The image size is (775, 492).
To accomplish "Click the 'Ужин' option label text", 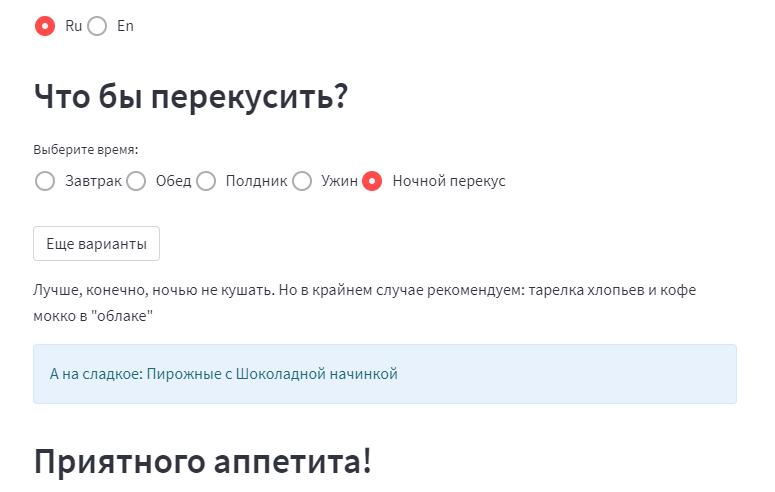I will (x=339, y=181).
